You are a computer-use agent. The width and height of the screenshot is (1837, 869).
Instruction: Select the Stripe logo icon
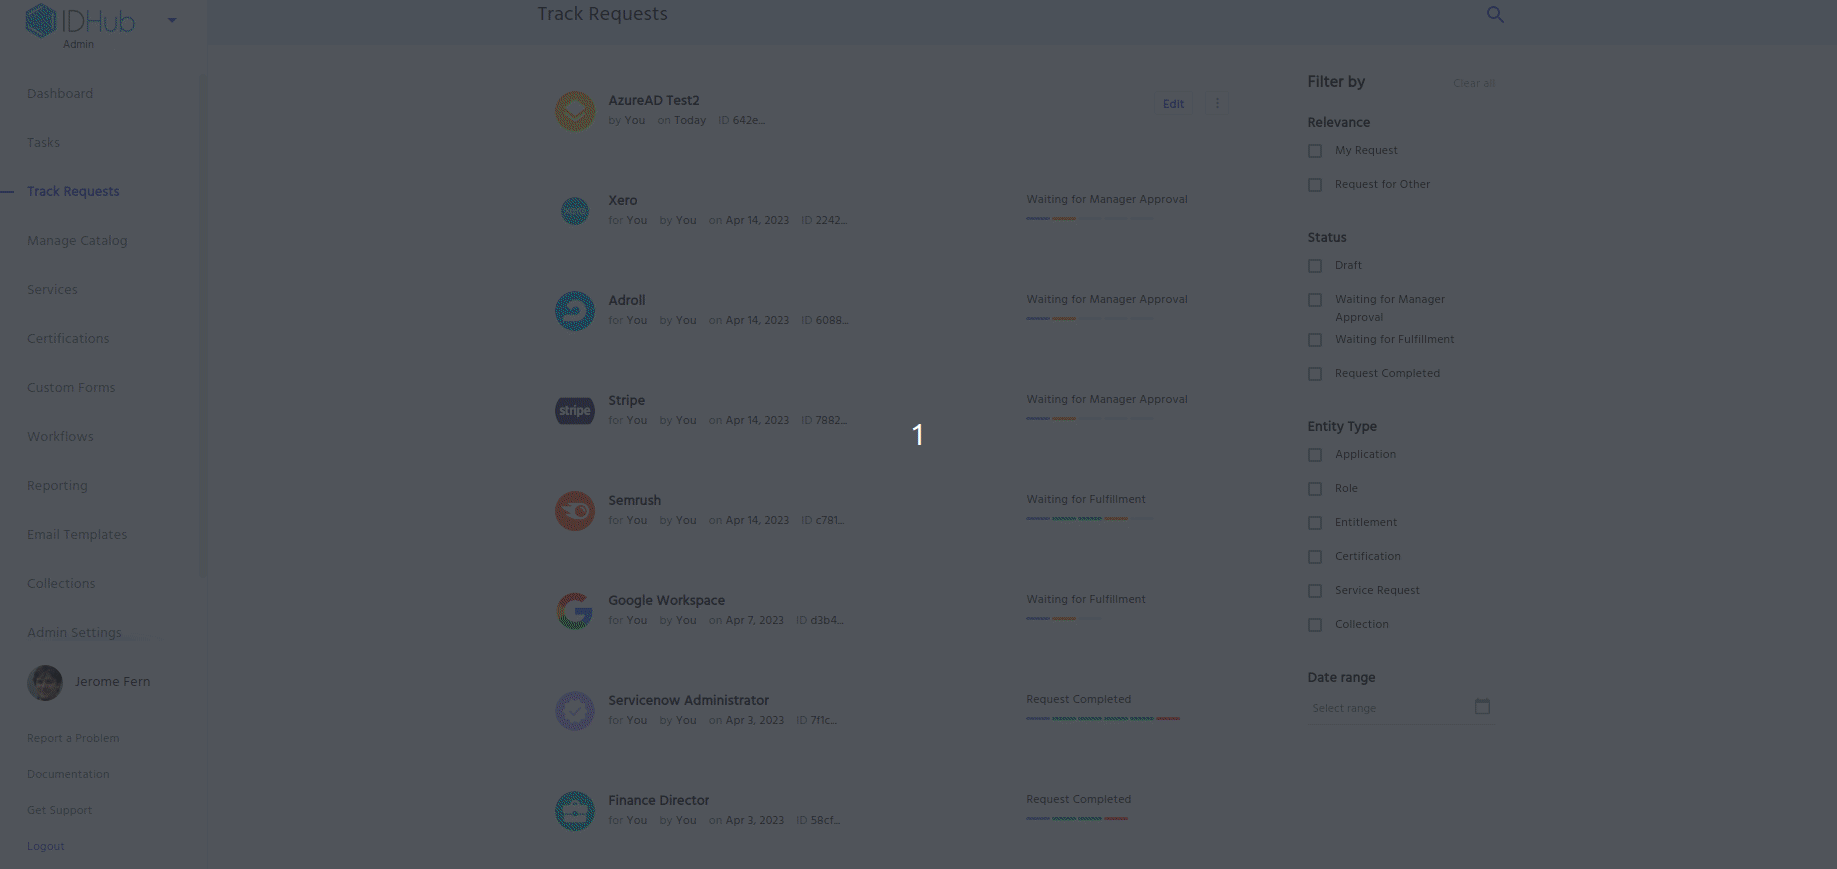point(575,410)
